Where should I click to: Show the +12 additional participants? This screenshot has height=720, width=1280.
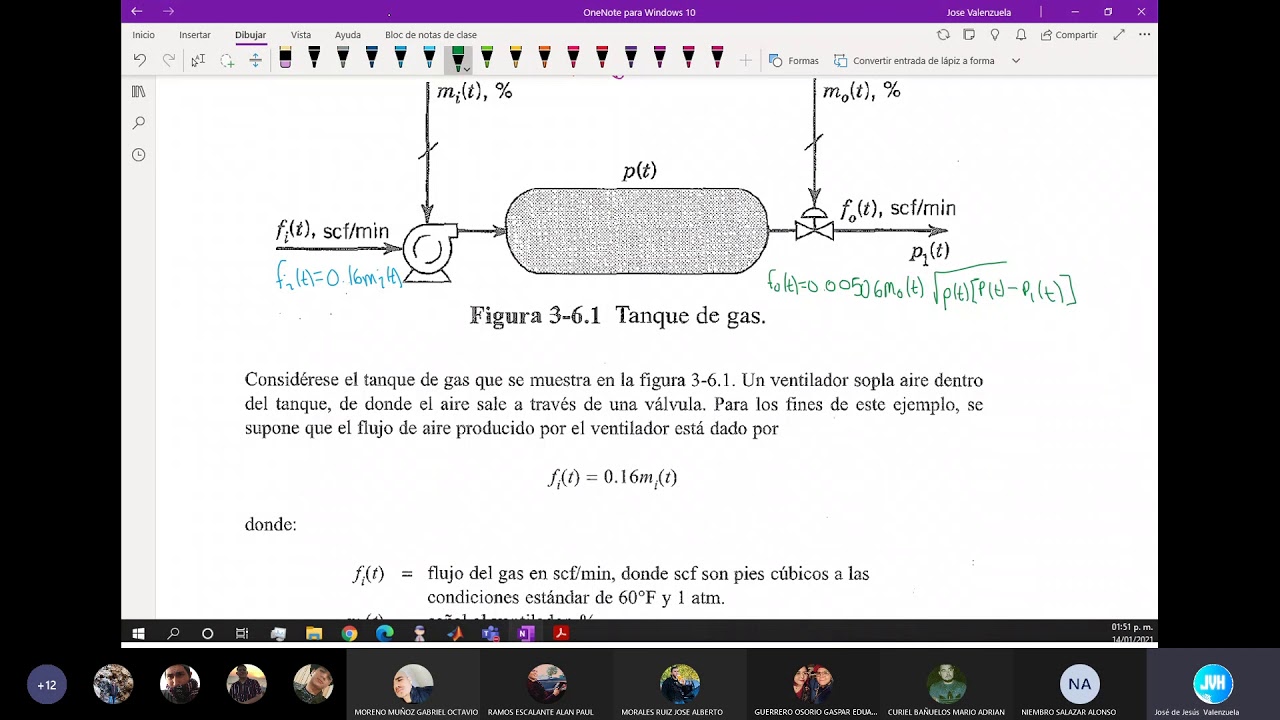coord(47,685)
